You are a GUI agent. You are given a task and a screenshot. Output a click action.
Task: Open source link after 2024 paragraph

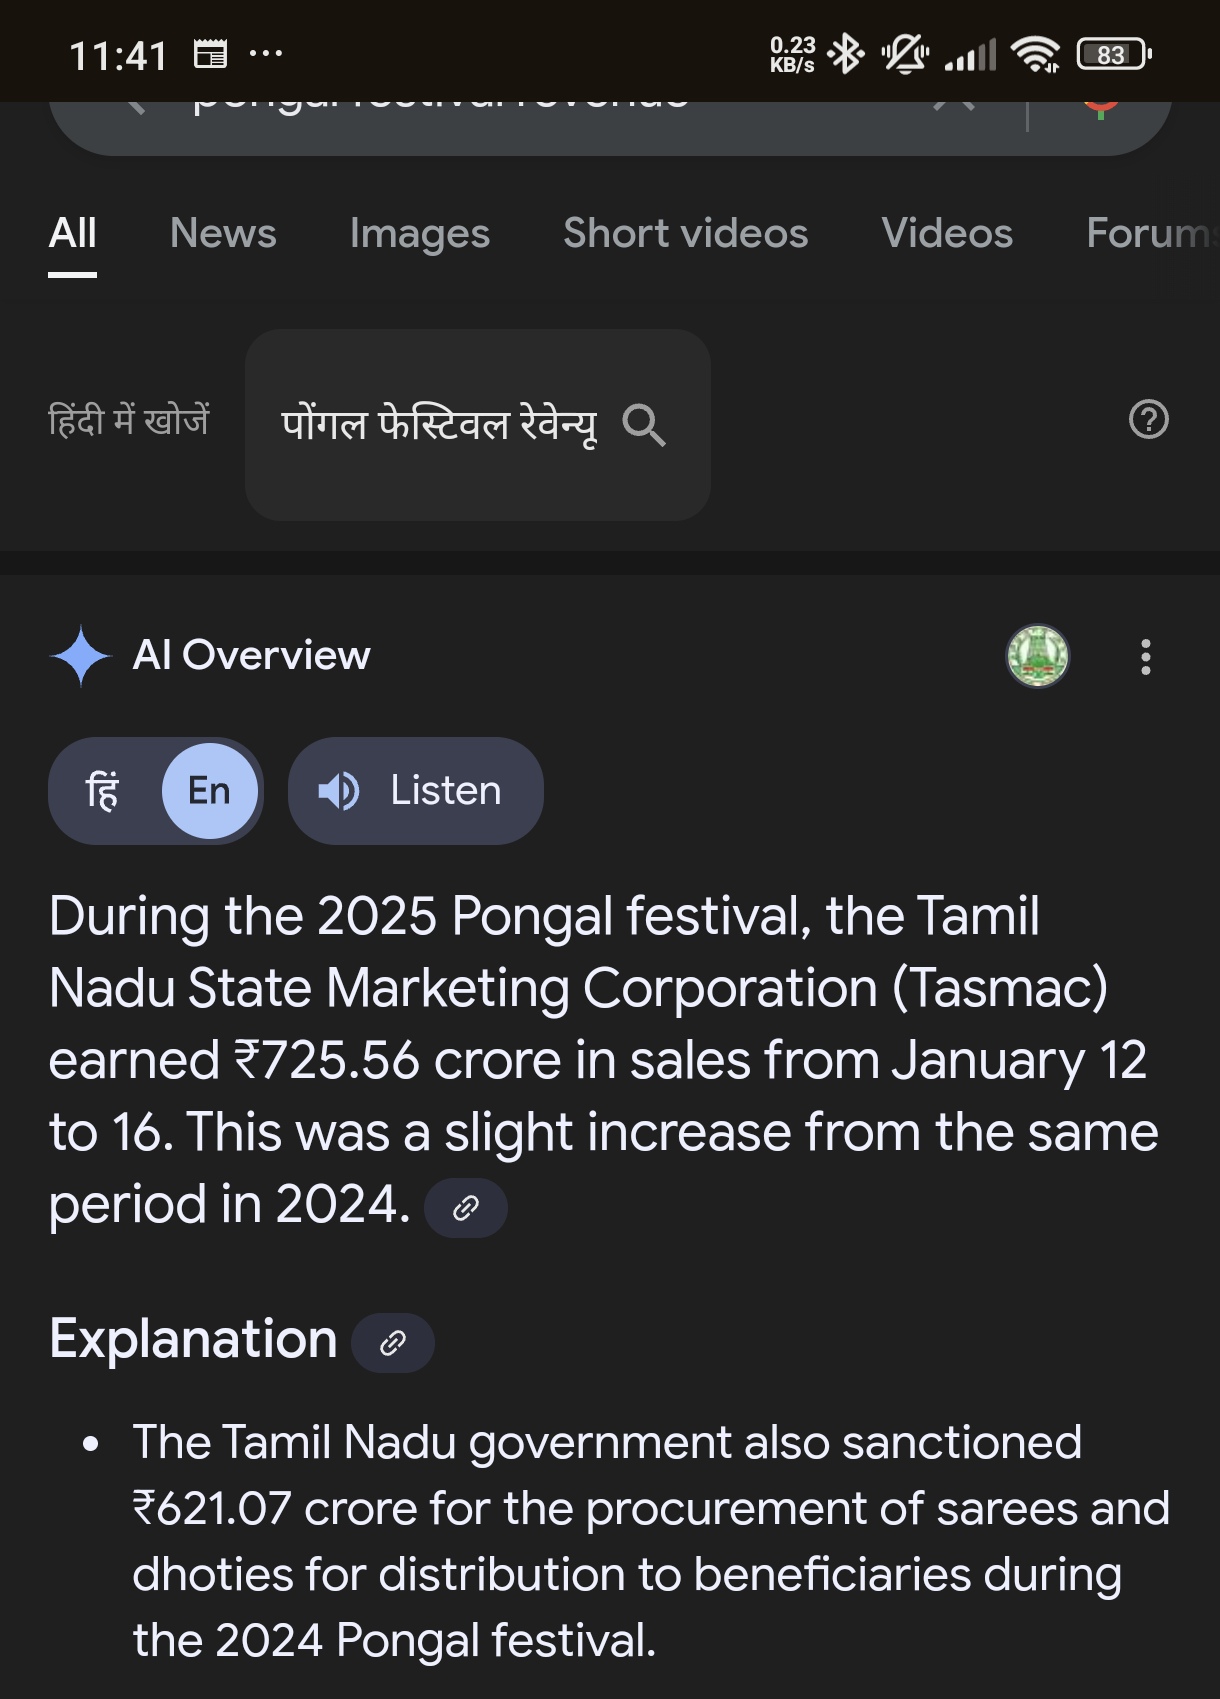466,1208
